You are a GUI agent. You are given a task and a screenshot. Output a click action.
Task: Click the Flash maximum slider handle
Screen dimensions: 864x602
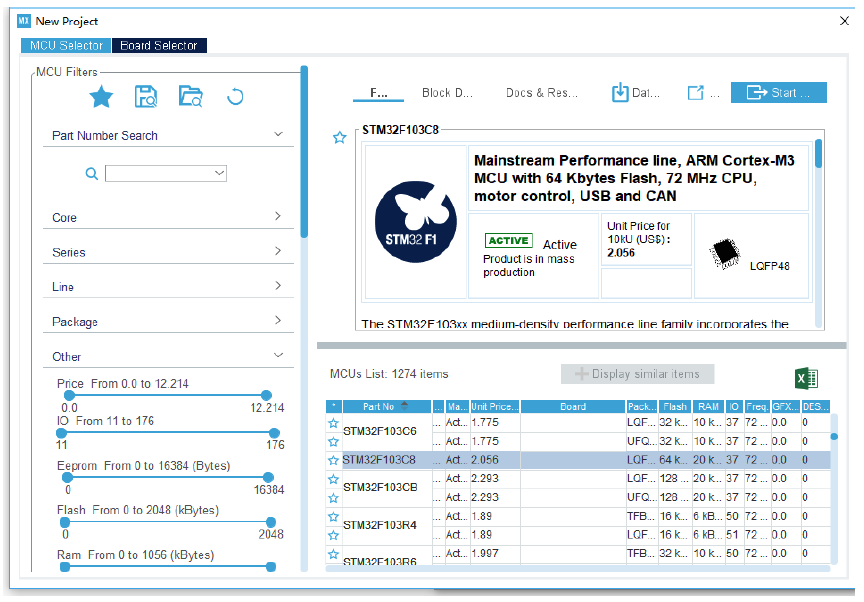click(271, 522)
